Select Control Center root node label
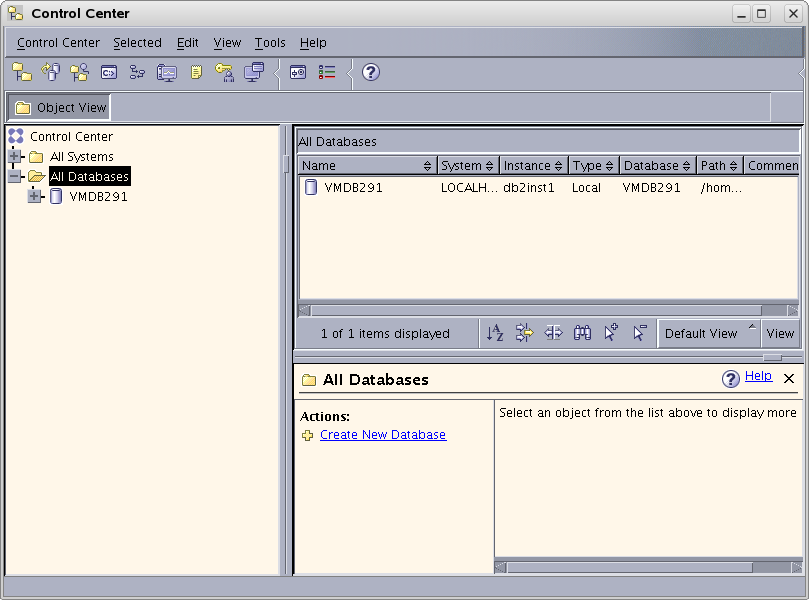The height and width of the screenshot is (600, 809). click(x=71, y=136)
